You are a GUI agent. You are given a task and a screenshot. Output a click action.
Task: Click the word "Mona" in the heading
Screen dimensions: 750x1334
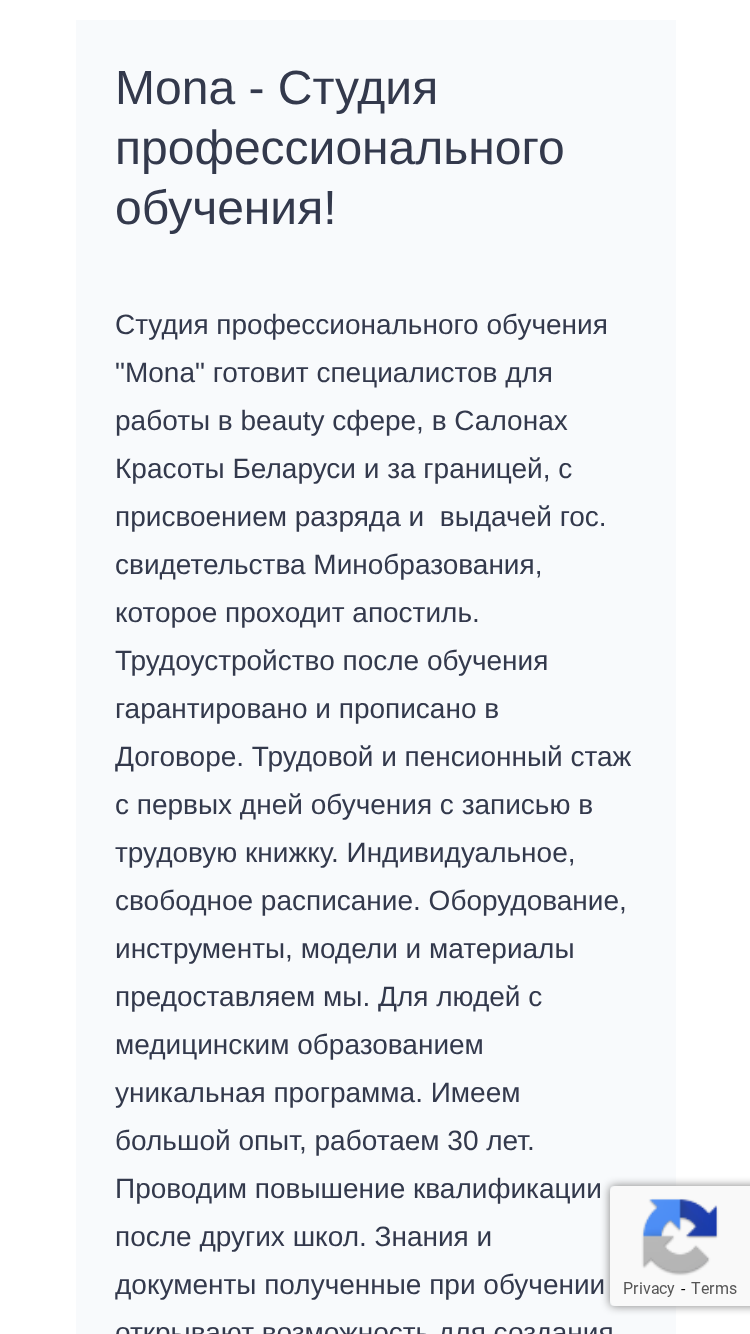175,88
